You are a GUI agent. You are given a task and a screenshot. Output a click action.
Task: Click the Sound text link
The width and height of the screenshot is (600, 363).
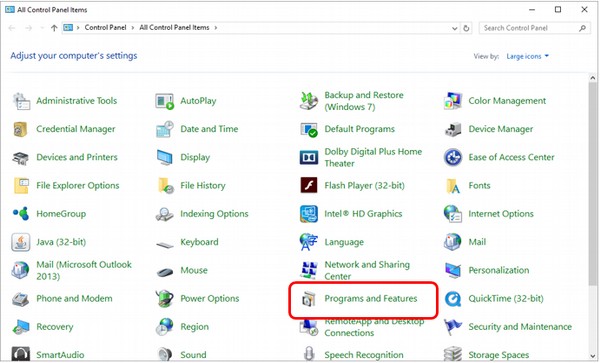point(194,355)
